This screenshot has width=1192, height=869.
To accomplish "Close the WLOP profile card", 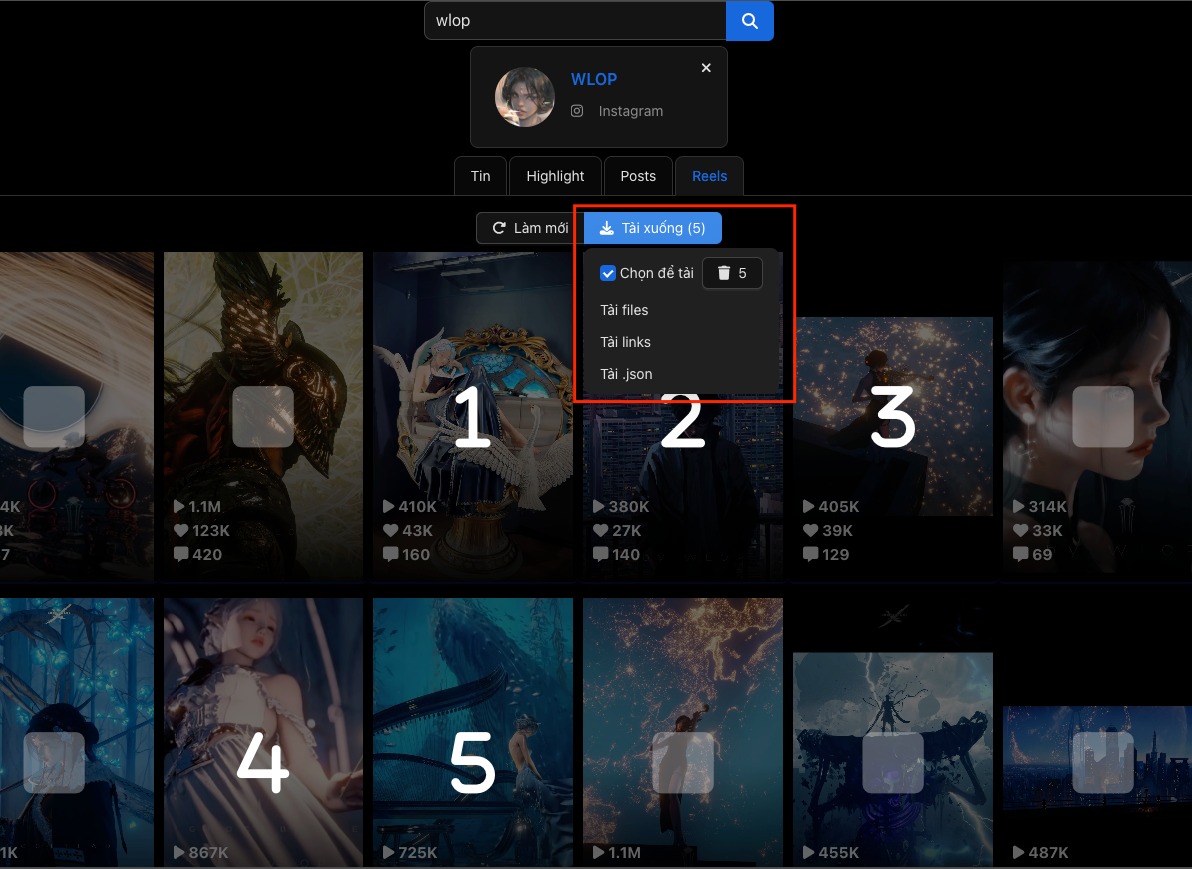I will pos(706,68).
